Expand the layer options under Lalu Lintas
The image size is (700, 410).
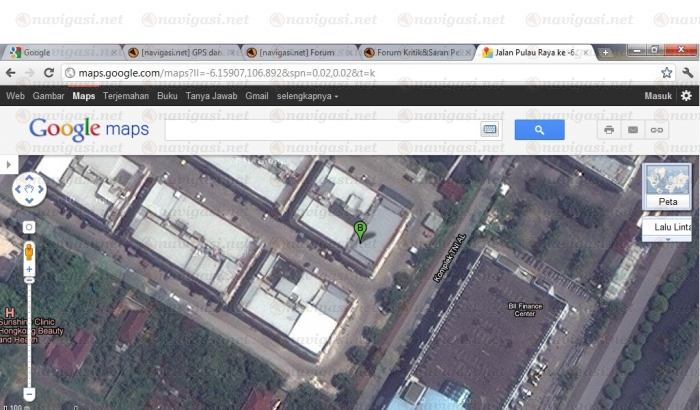point(668,241)
